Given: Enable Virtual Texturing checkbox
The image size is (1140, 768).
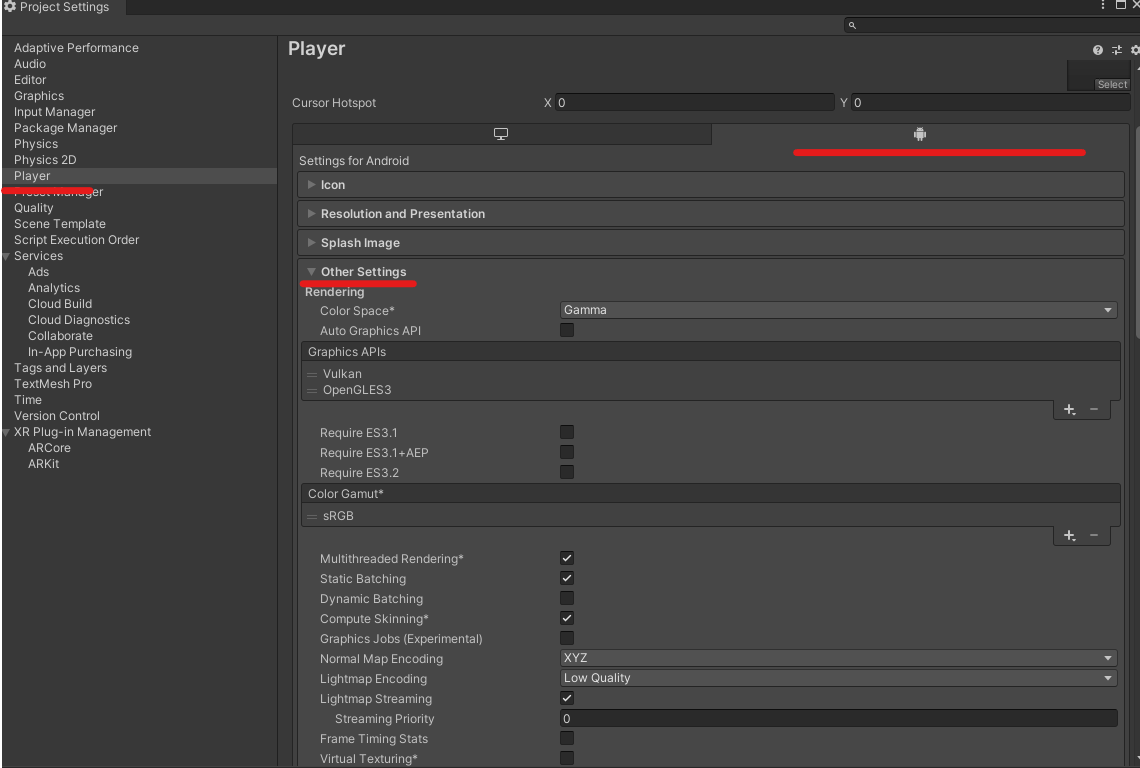Looking at the screenshot, I should tap(567, 758).
